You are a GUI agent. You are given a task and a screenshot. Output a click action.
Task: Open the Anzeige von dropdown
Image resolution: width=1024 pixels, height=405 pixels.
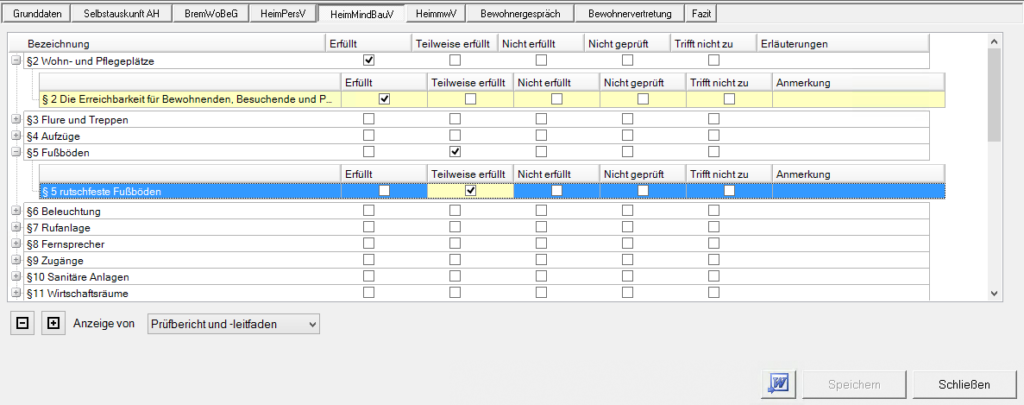(232, 324)
